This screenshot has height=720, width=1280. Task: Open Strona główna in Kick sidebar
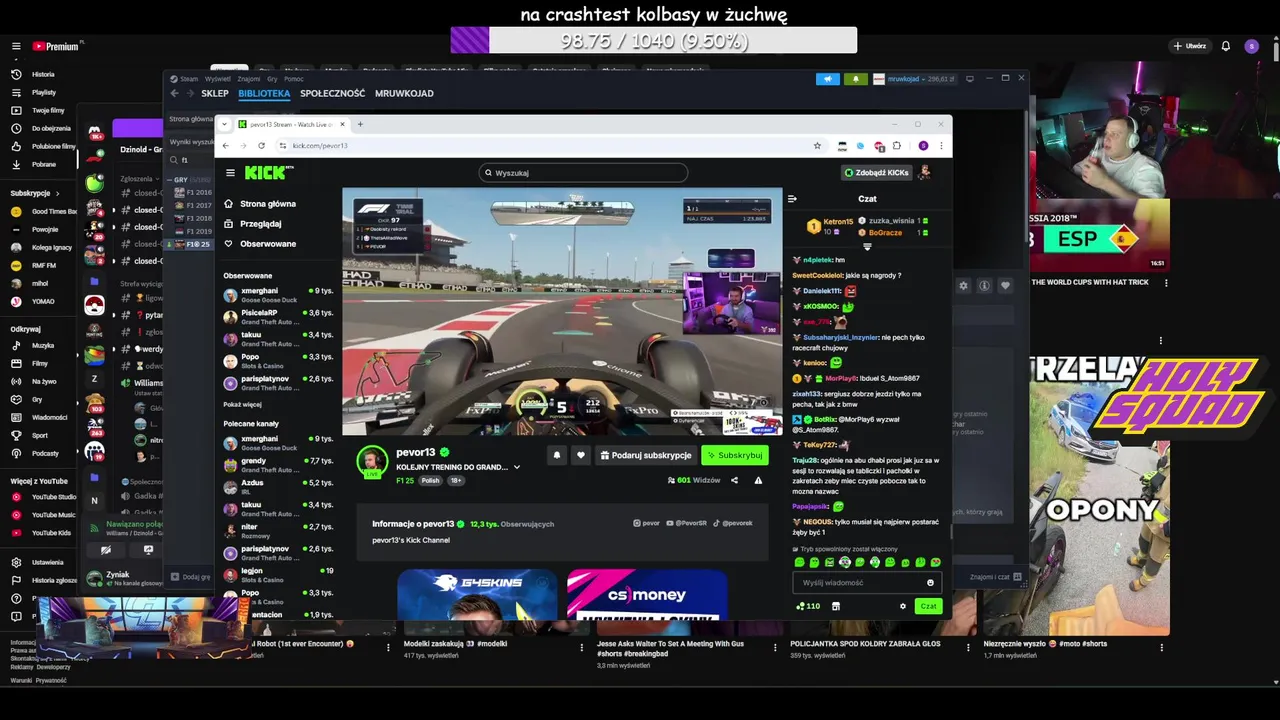[260, 204]
